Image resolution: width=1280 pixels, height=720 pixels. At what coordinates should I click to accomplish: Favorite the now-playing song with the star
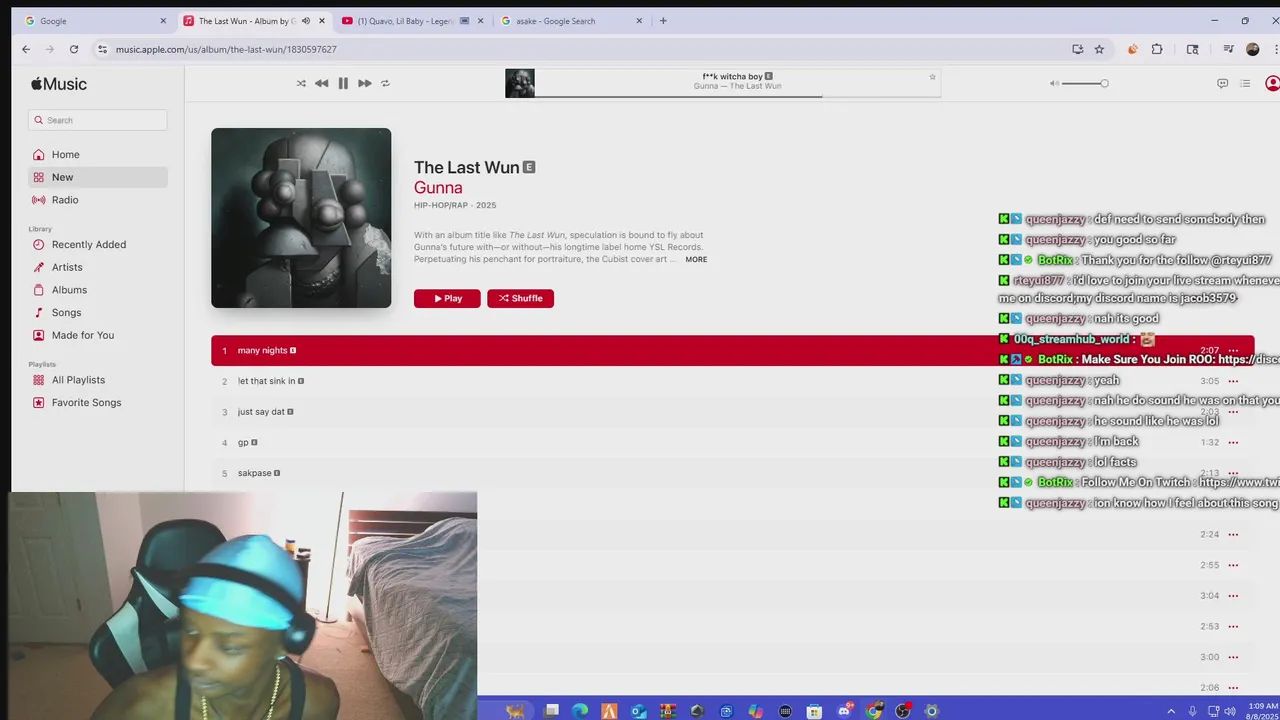pyautogui.click(x=932, y=77)
